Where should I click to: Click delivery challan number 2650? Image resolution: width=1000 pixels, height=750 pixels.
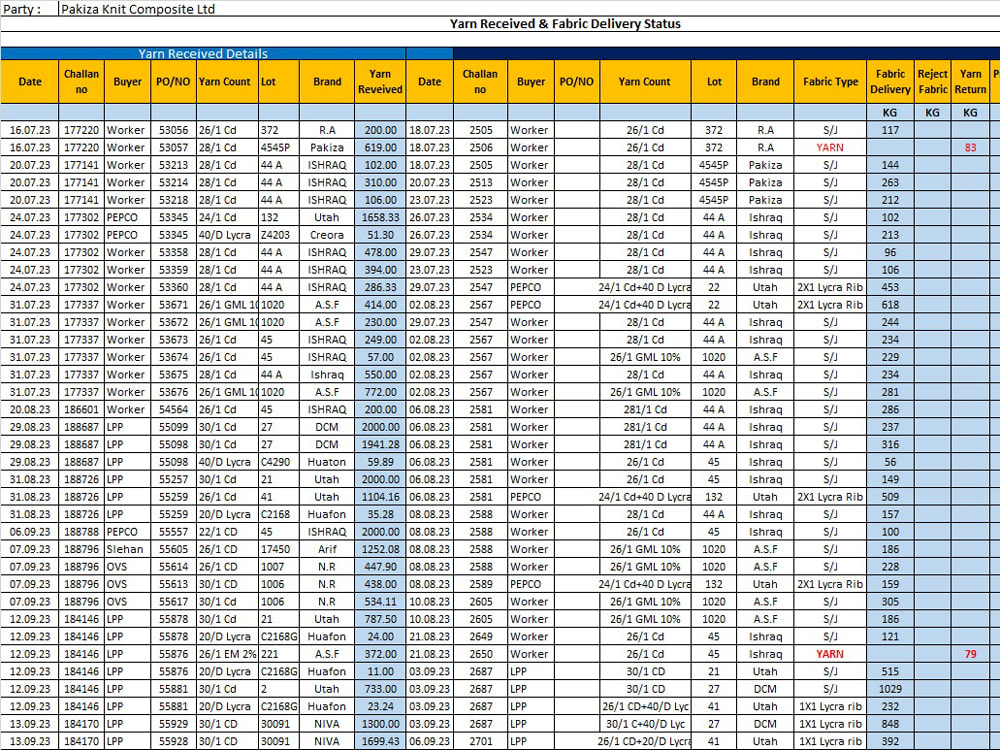(480, 654)
